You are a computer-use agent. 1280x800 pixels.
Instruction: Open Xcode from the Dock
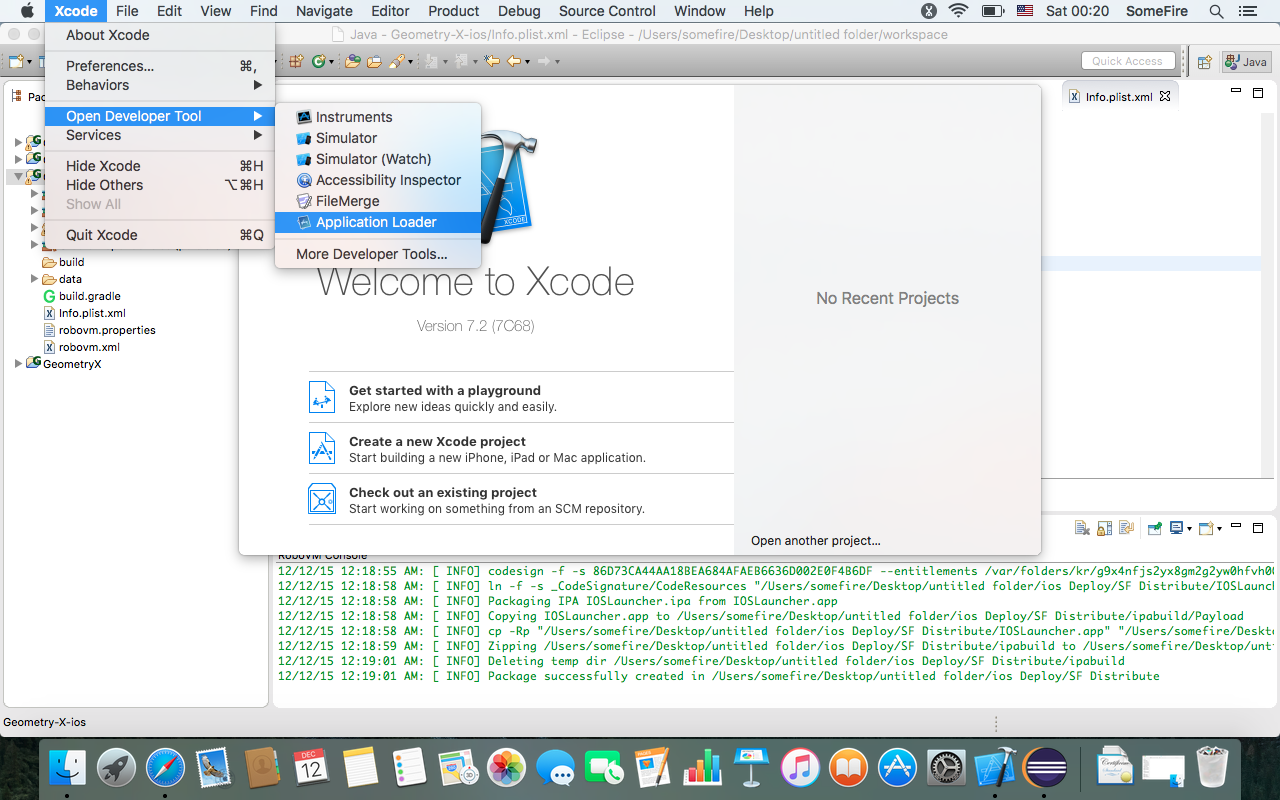click(x=995, y=768)
